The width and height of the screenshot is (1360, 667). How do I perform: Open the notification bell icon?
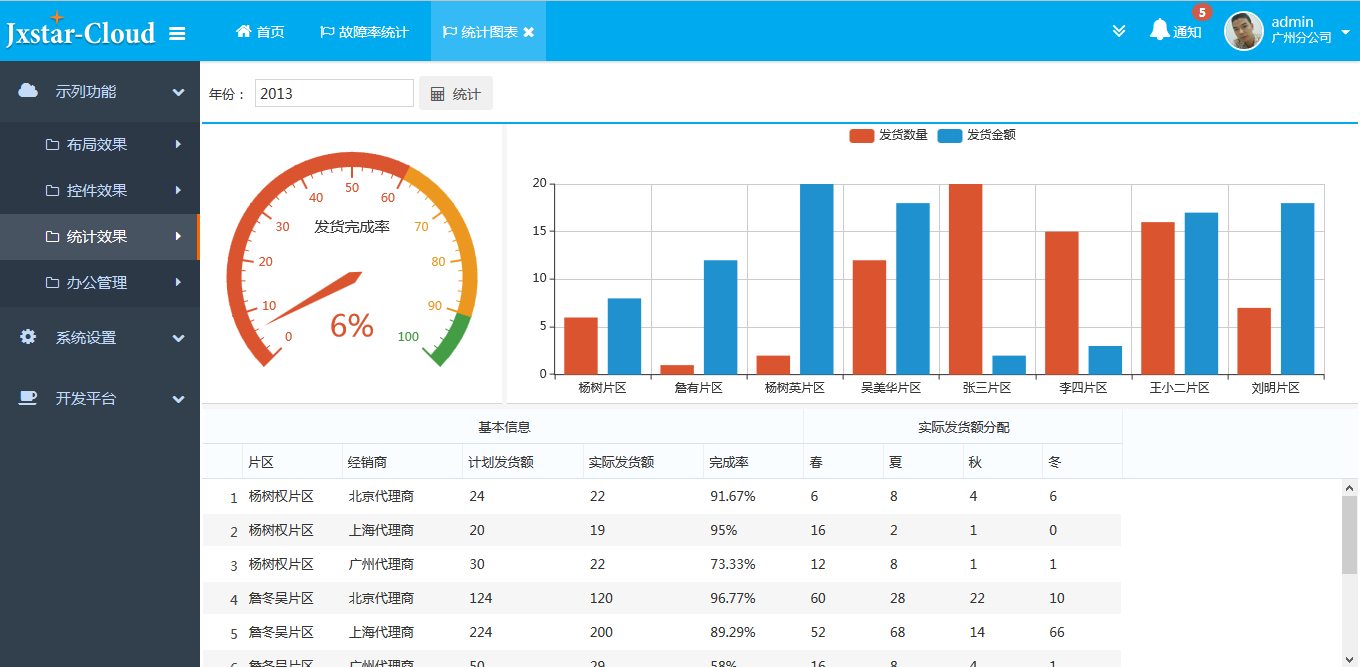(1159, 30)
